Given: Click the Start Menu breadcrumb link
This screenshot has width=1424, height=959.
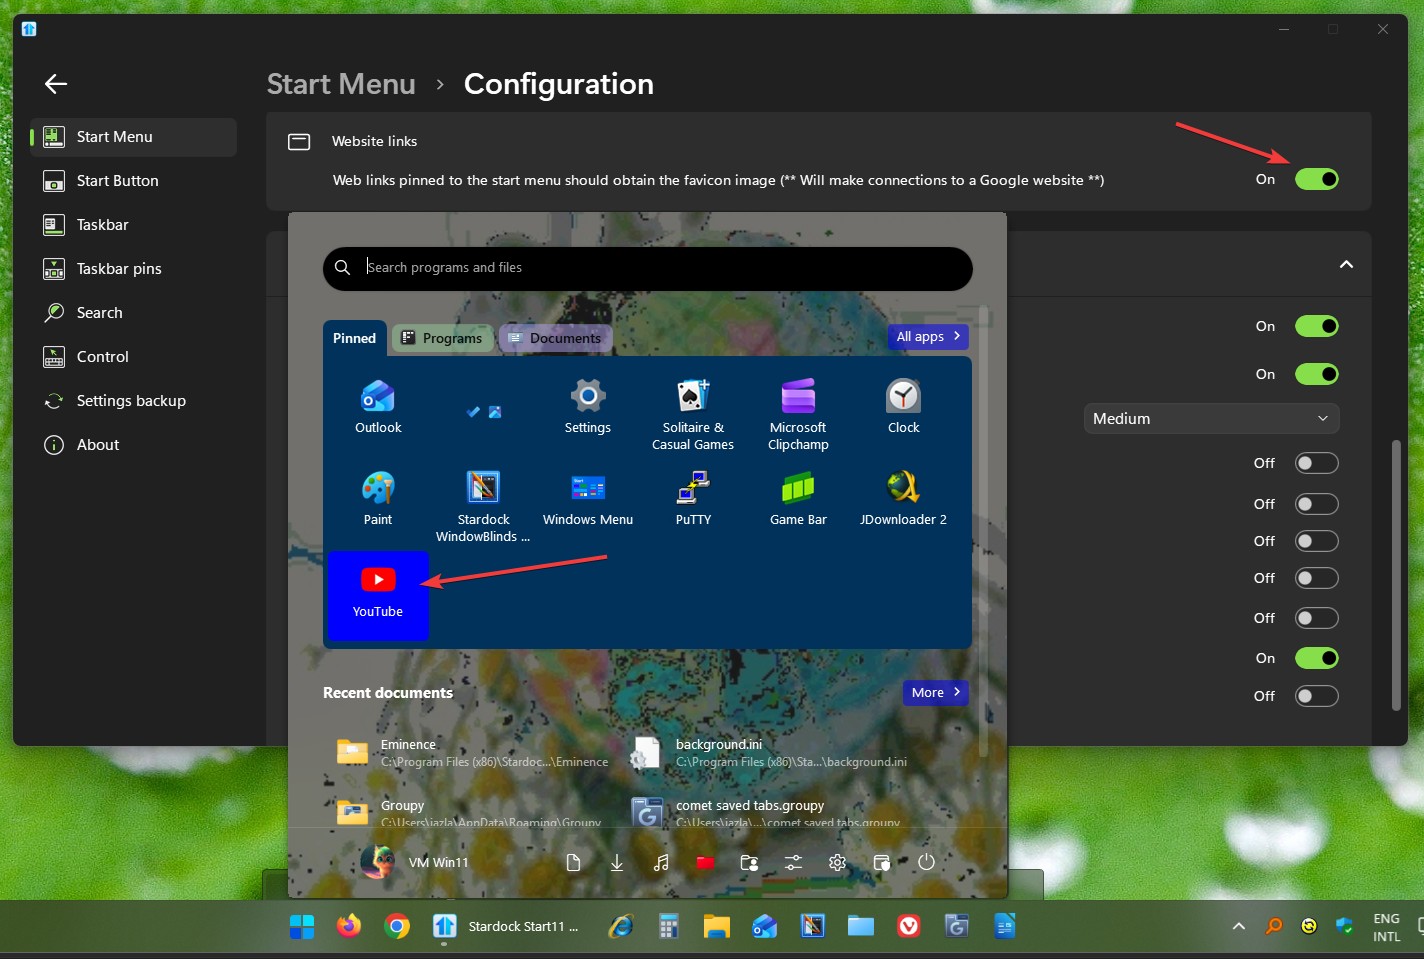Looking at the screenshot, I should point(341,84).
